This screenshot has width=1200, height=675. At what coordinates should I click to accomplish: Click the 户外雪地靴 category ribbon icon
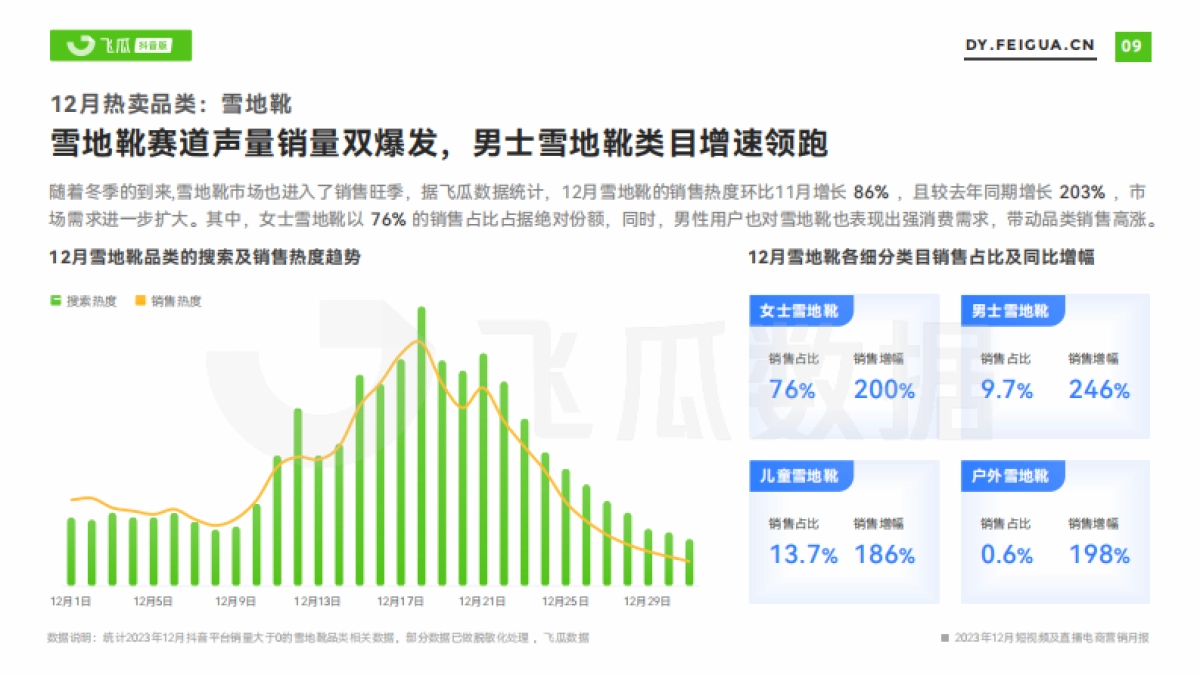click(1013, 477)
